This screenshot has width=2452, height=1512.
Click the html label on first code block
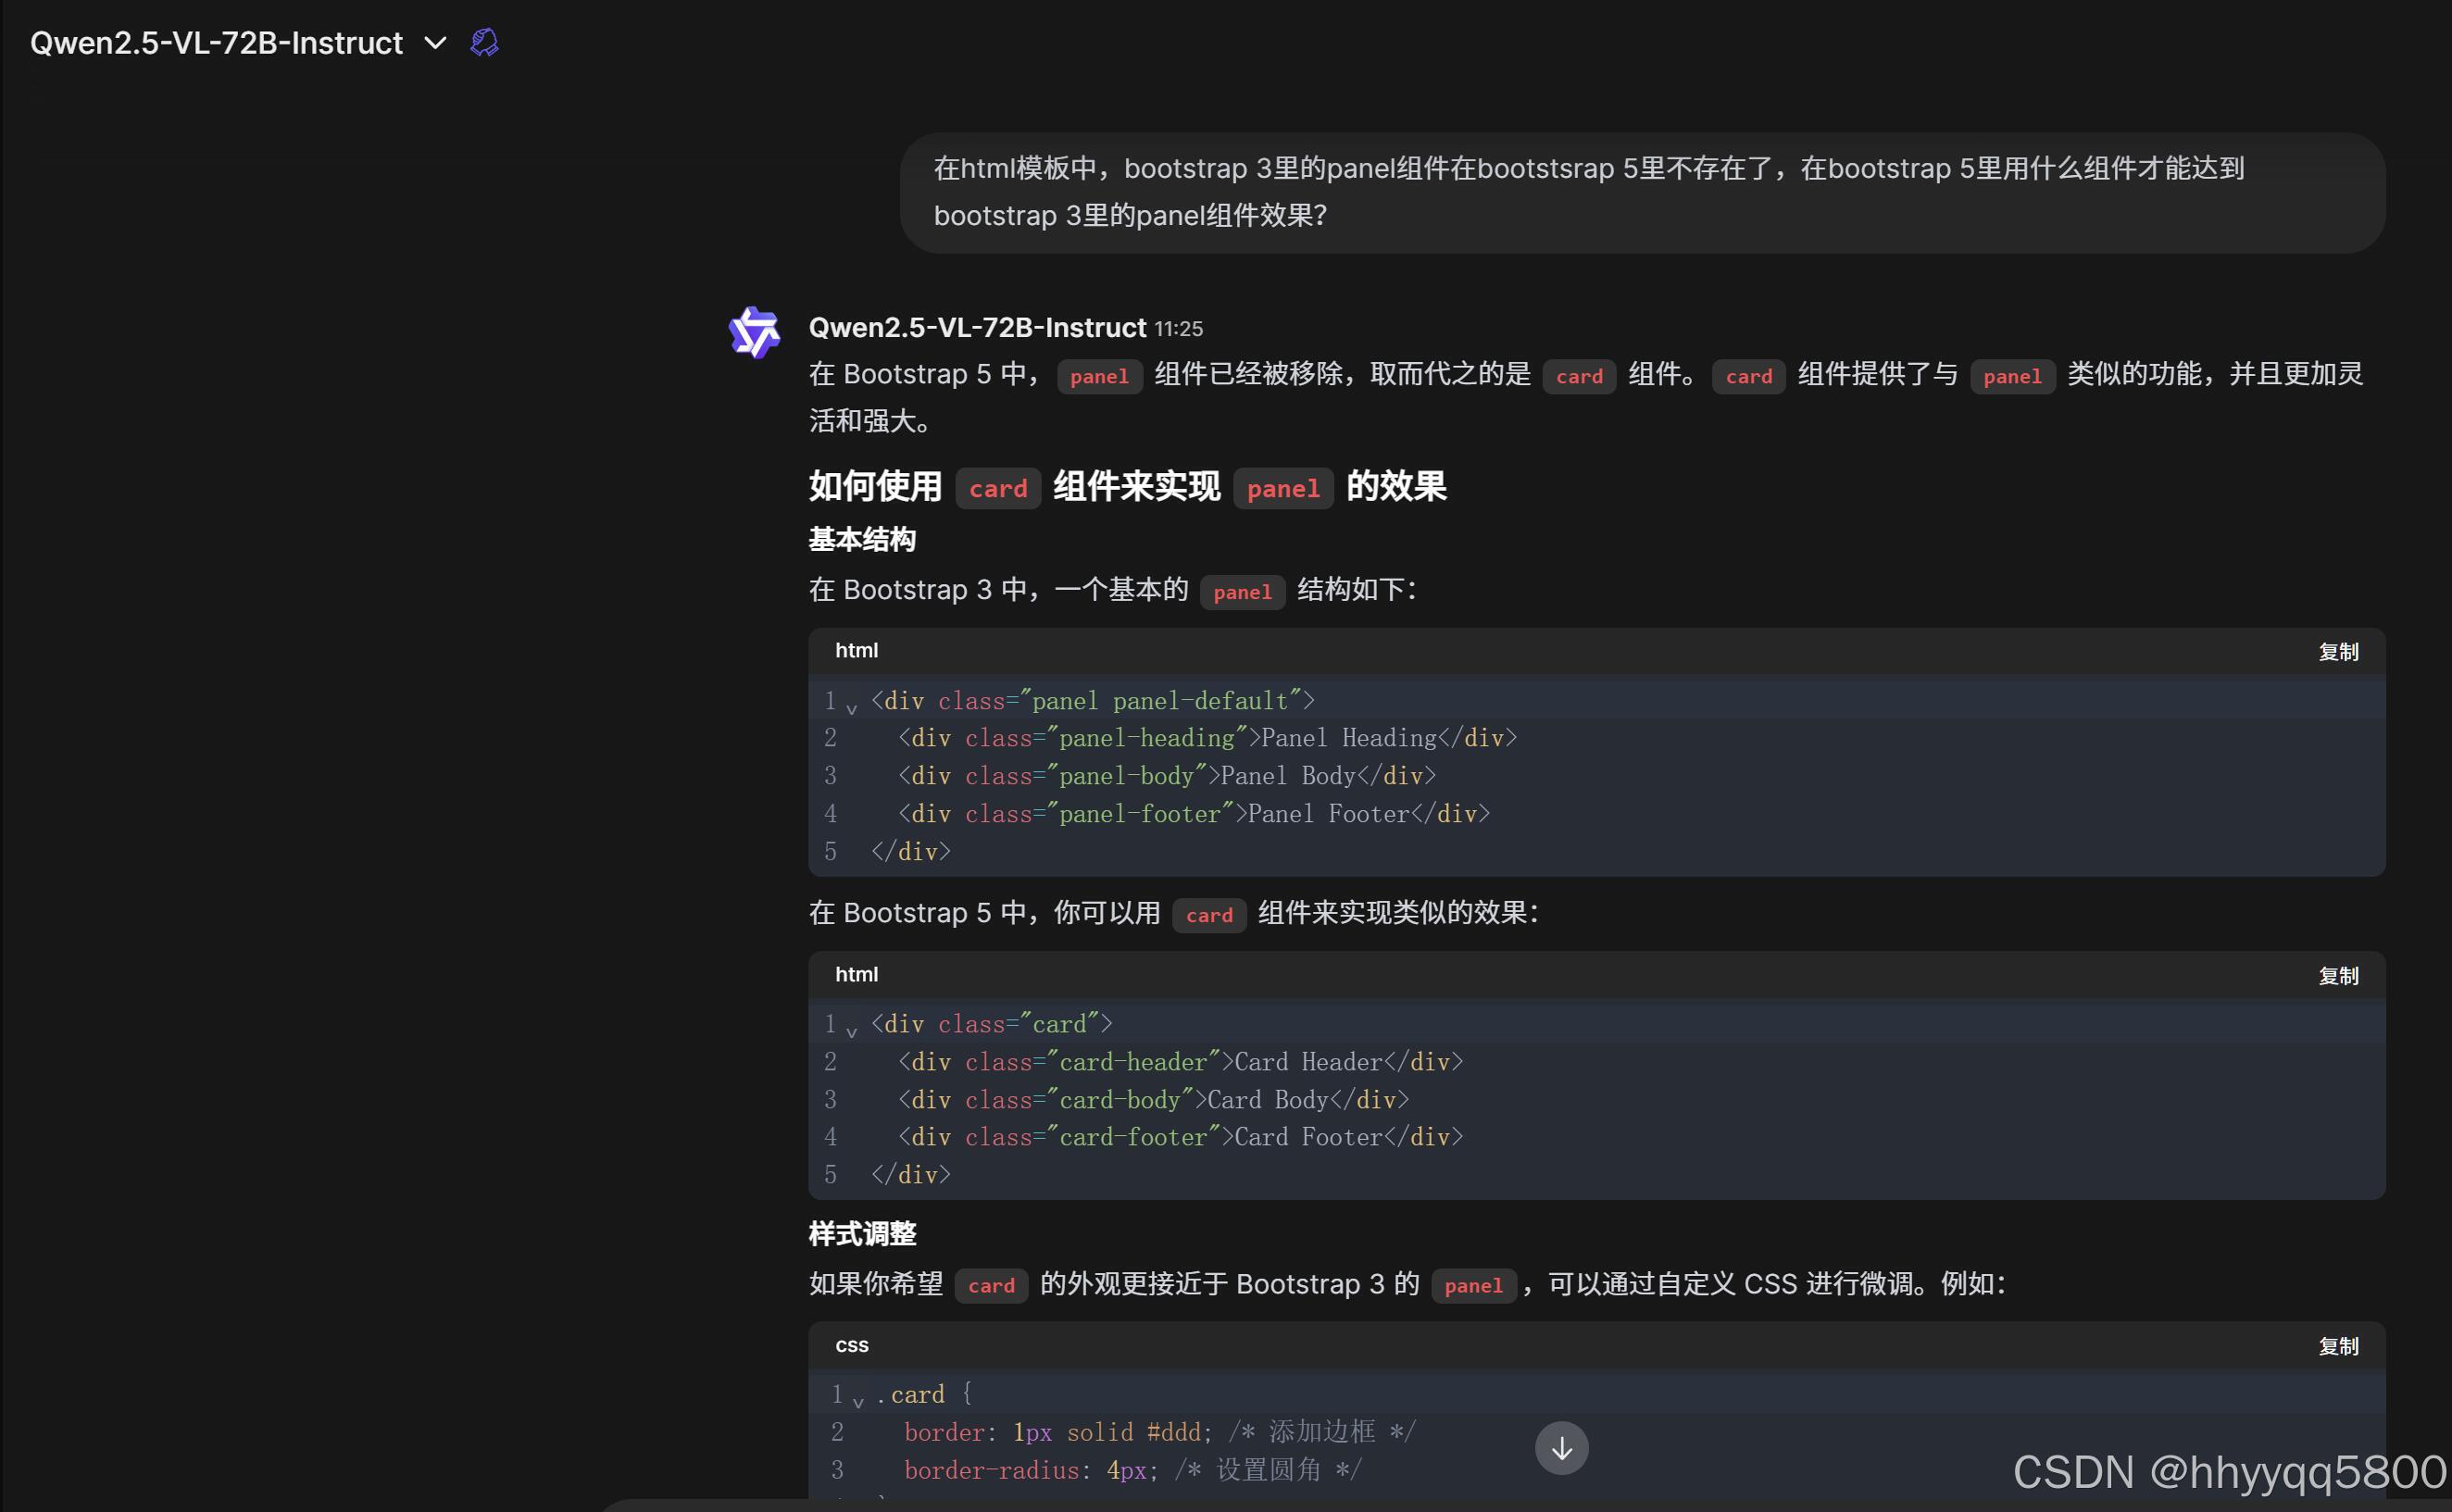point(856,650)
